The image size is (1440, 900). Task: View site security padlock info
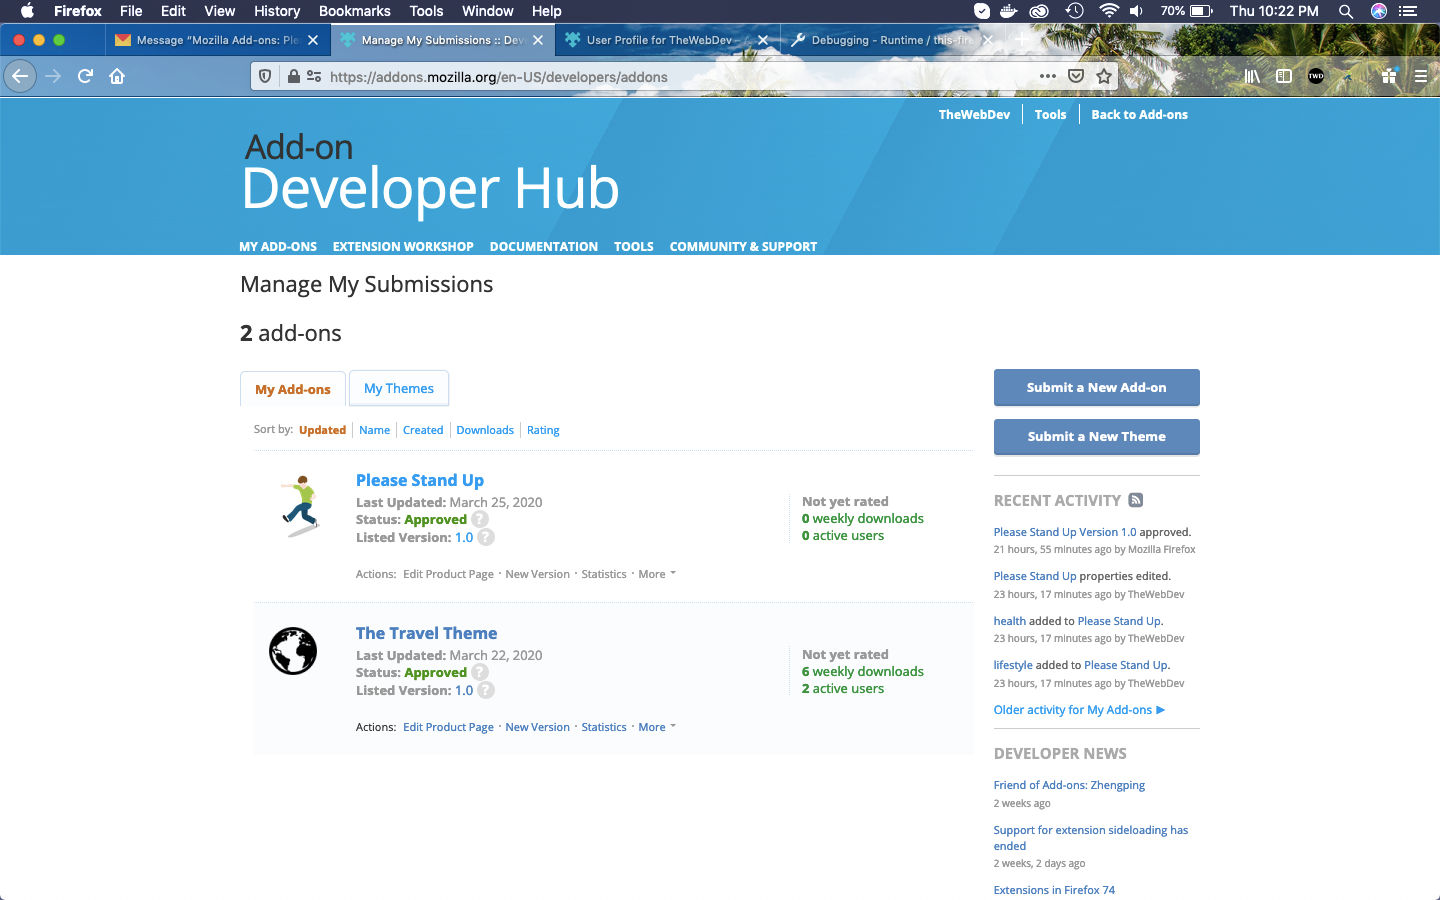coord(293,76)
